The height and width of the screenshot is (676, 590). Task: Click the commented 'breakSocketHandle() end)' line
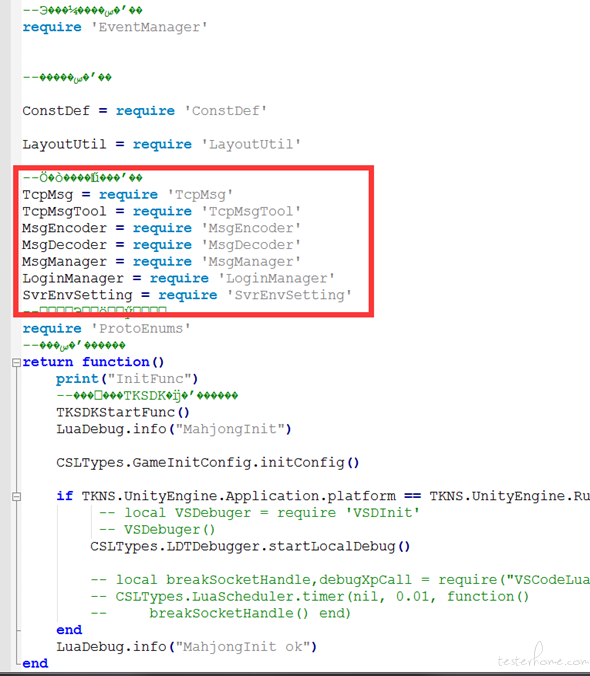pyautogui.click(x=221, y=613)
